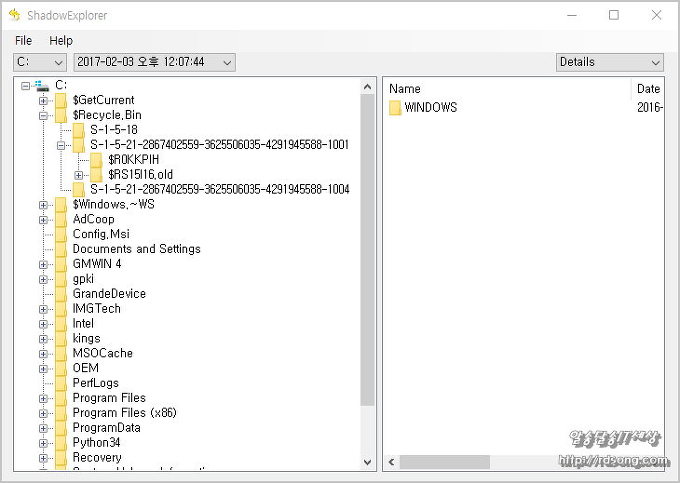Viewport: 680px width, 483px height.
Task: Click the C: drive icon in tree
Action: click(x=41, y=86)
